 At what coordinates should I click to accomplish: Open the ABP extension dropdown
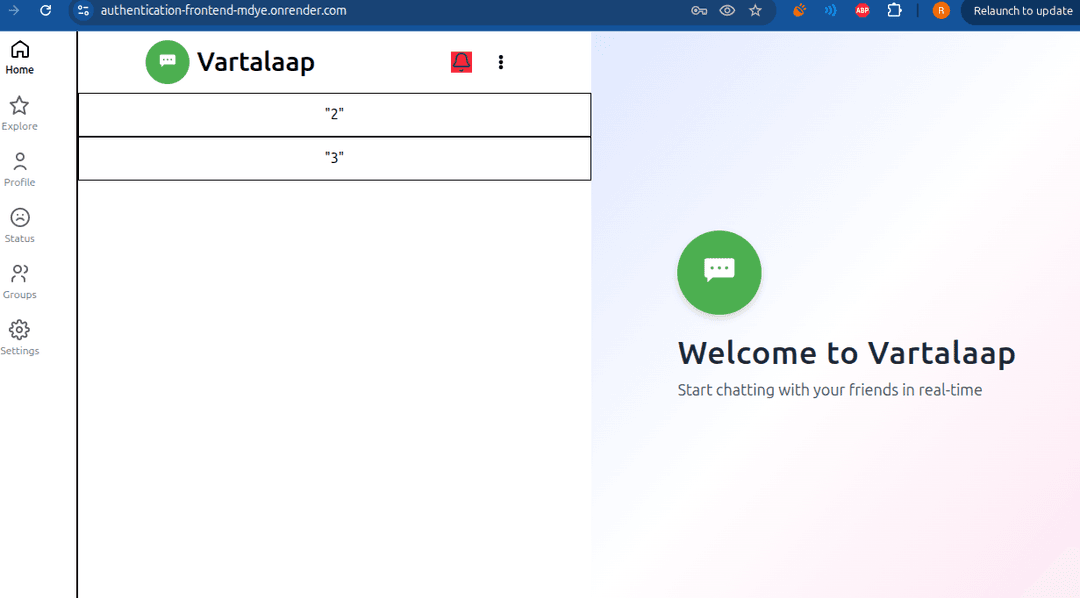tap(861, 10)
